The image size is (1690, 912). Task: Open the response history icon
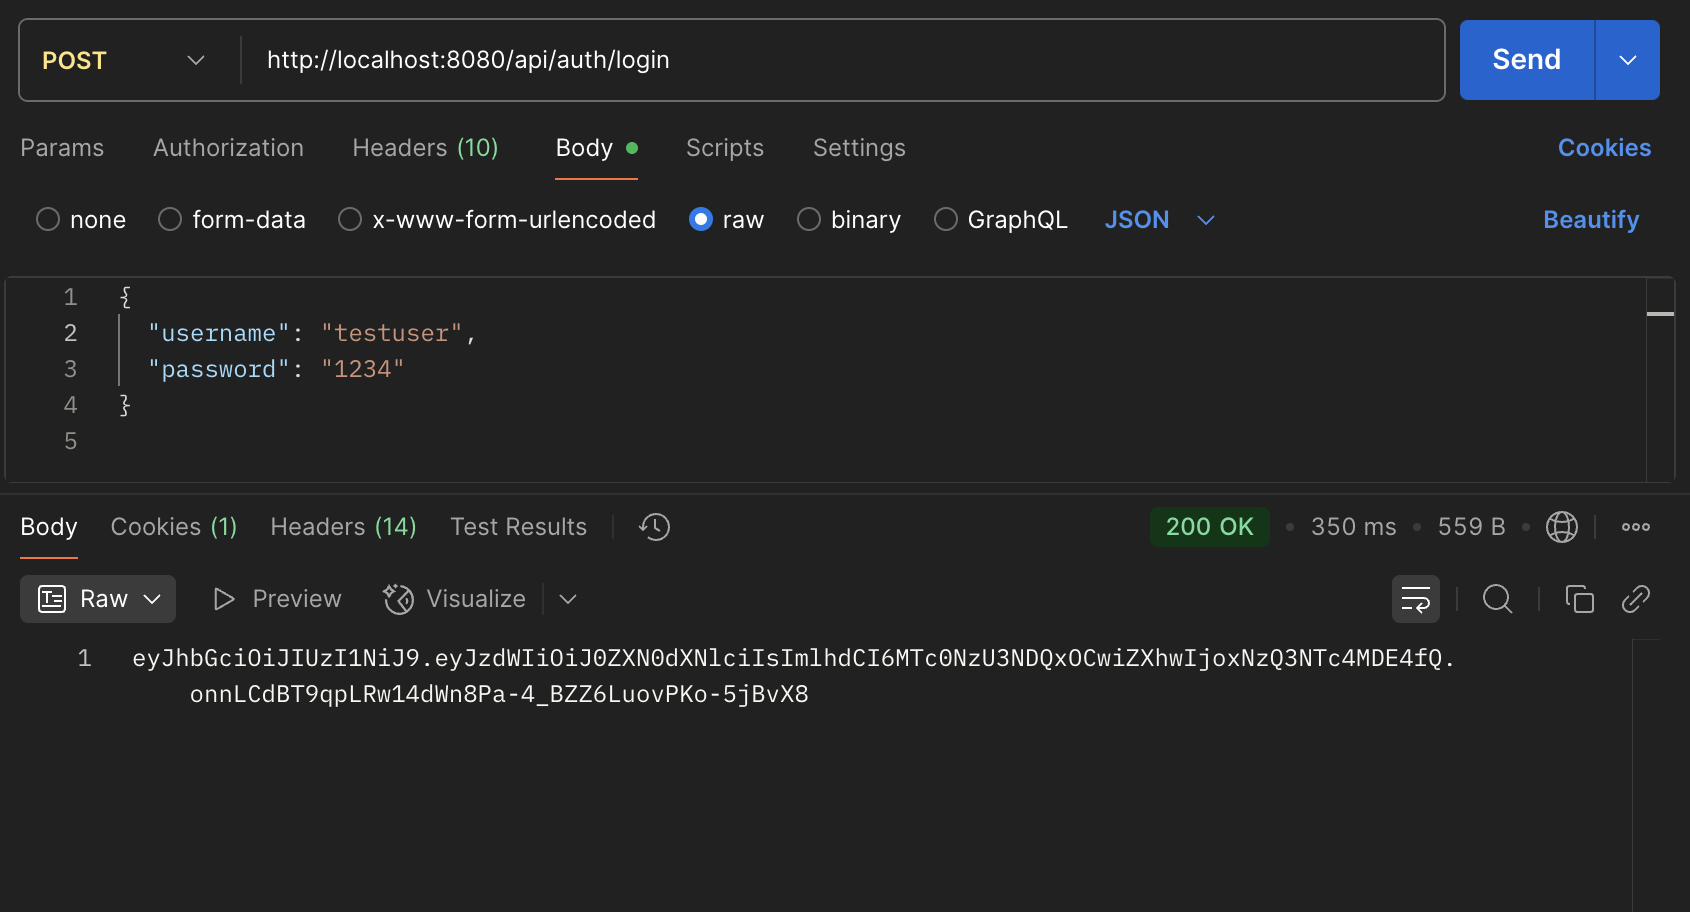tap(654, 527)
